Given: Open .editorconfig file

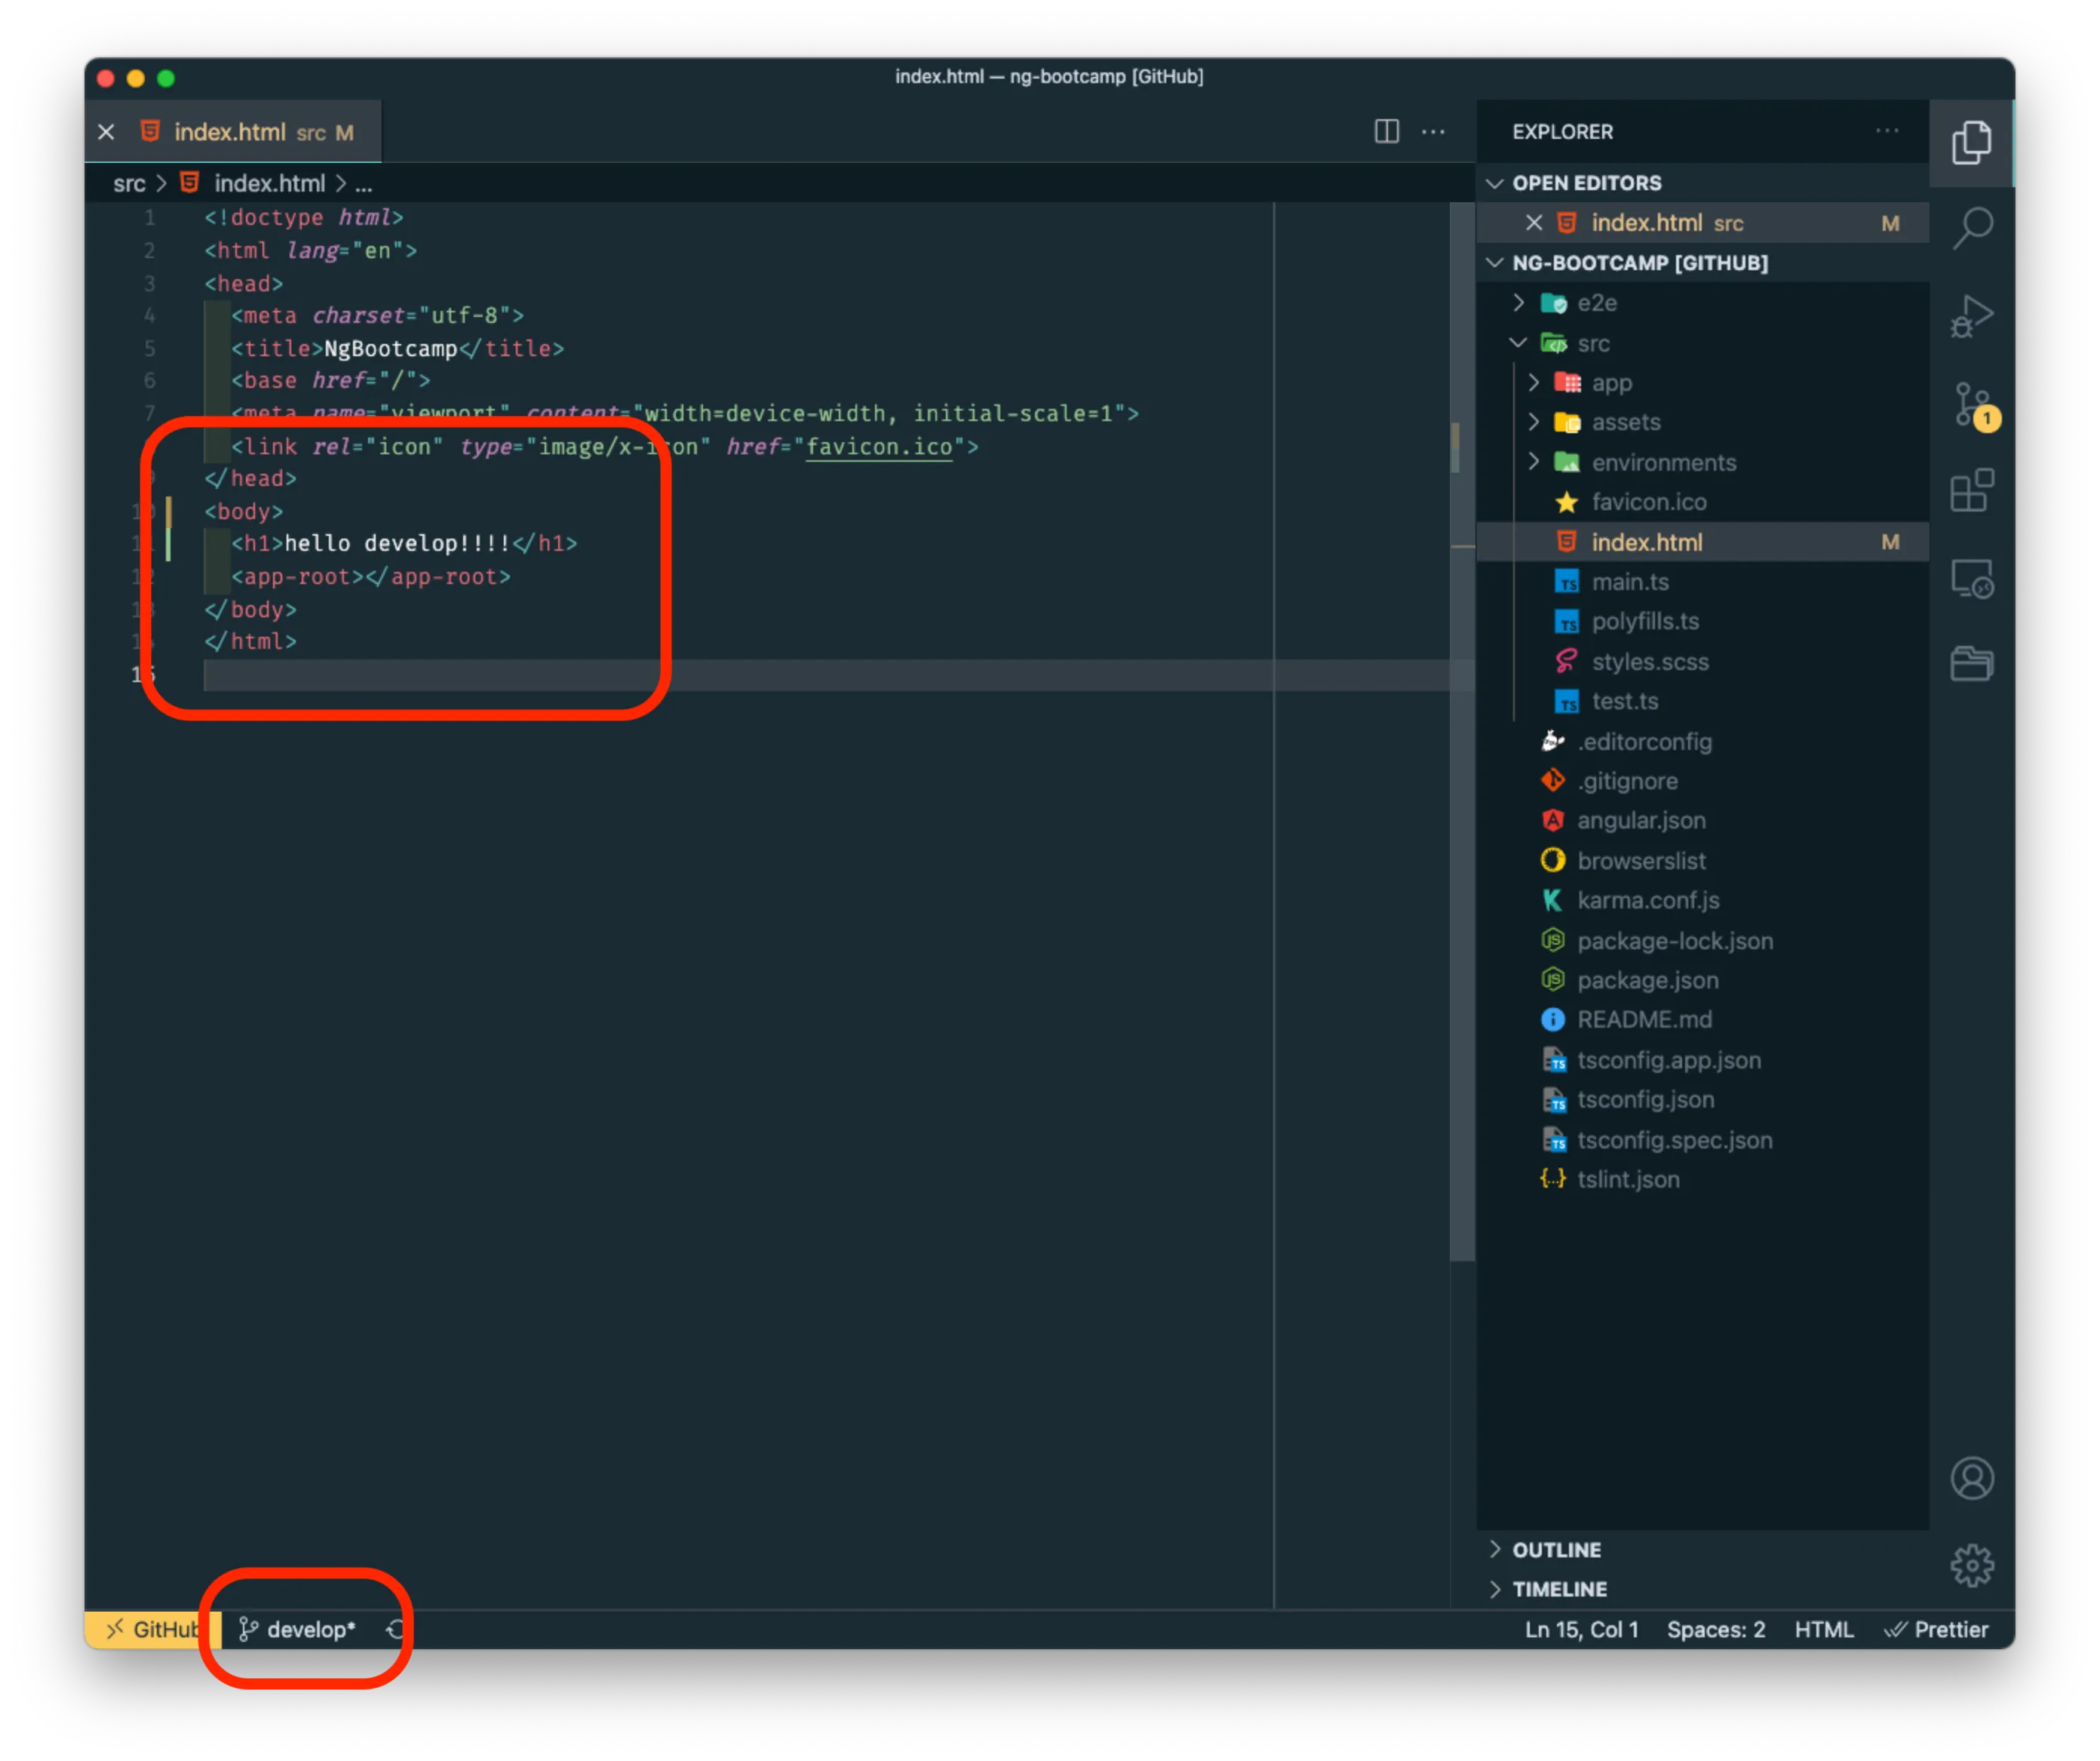Looking at the screenshot, I should [1702, 742].
